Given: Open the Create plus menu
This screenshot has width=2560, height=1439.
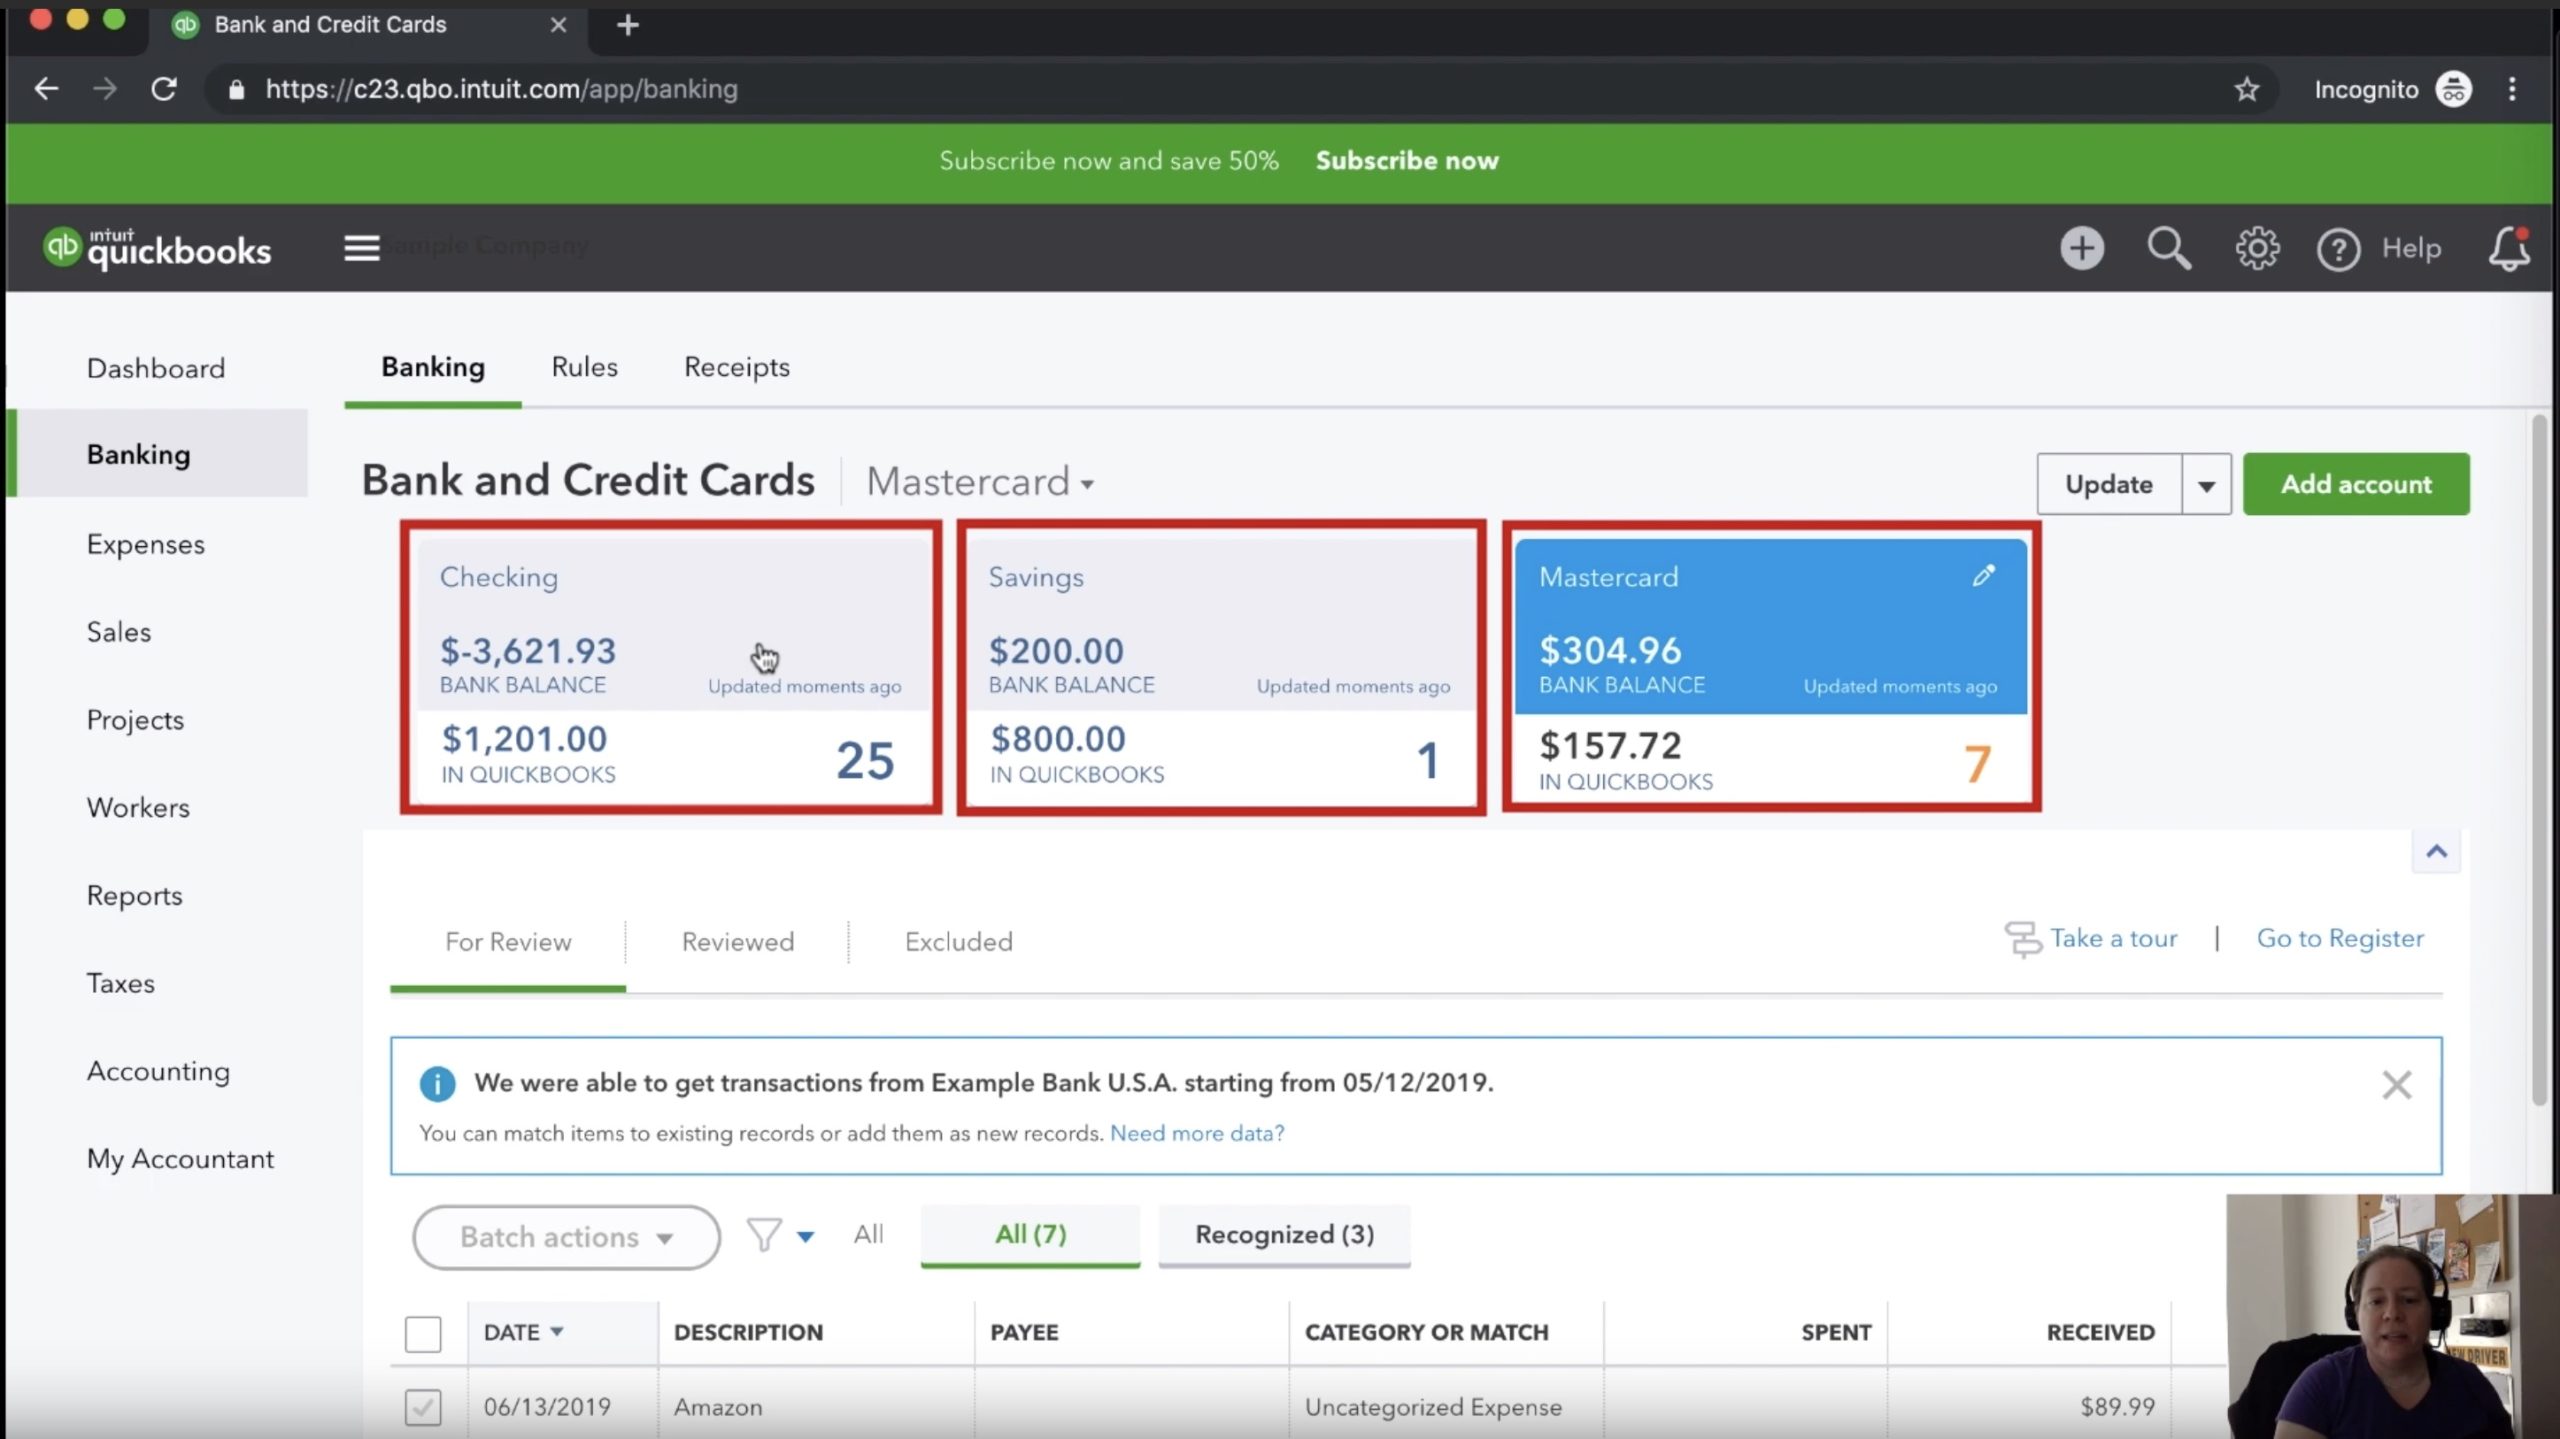Looking at the screenshot, I should [2082, 248].
